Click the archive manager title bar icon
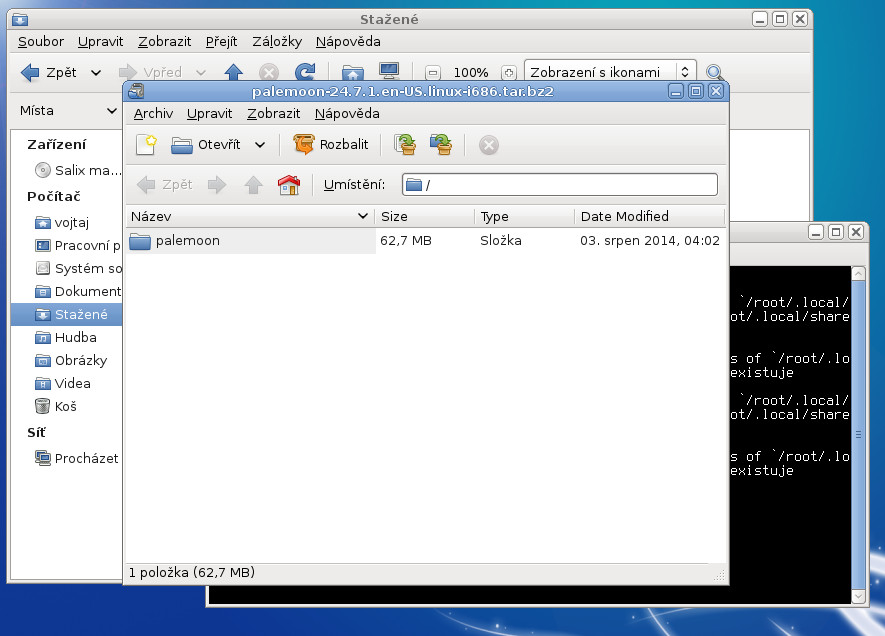Image resolution: width=885 pixels, height=636 pixels. pyautogui.click(x=136, y=91)
